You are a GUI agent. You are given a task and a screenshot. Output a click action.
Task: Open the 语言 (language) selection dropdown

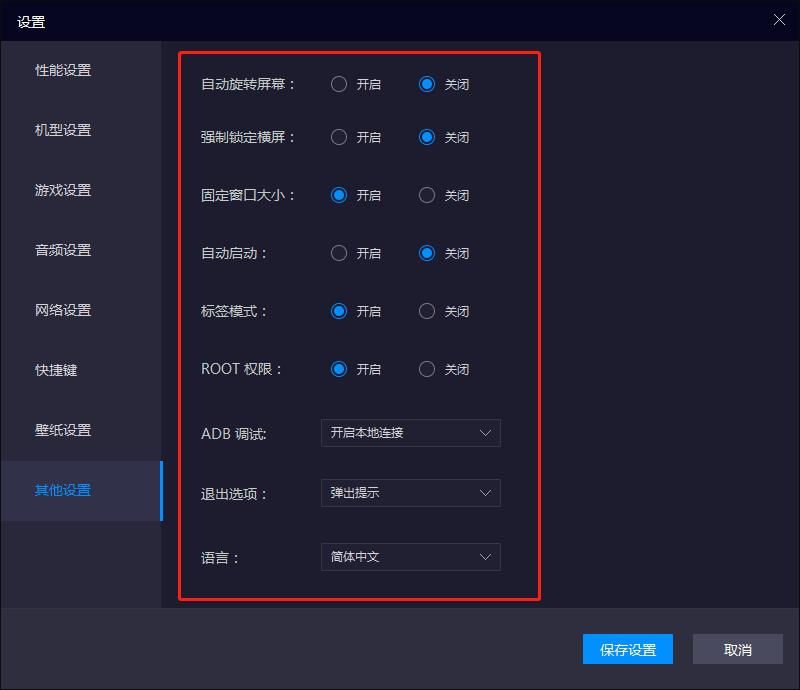click(x=410, y=557)
